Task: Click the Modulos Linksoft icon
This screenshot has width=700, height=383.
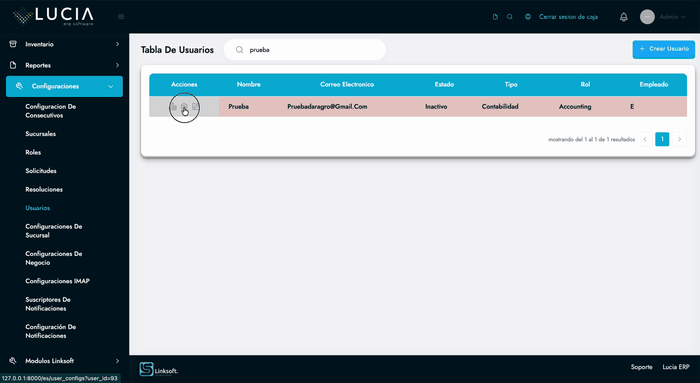Action: coord(13,361)
